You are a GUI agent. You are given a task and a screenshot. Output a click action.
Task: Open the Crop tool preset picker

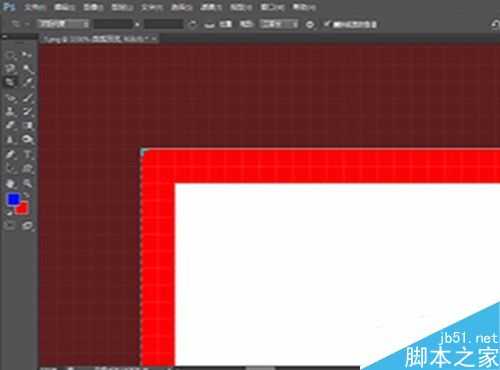pyautogui.click(x=20, y=24)
